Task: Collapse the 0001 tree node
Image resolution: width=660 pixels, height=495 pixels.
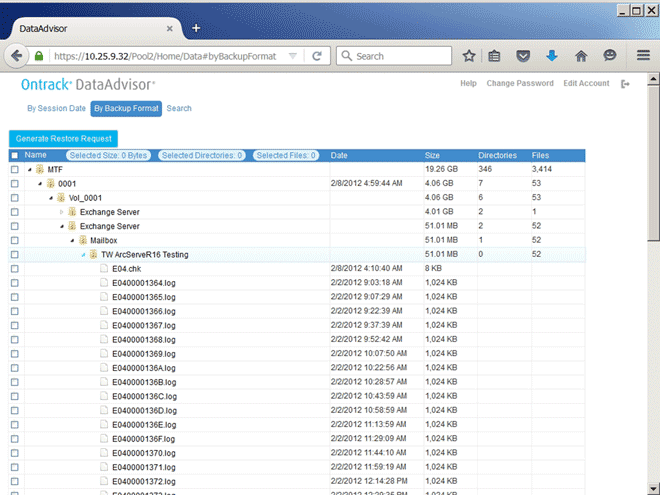Action: [40, 184]
